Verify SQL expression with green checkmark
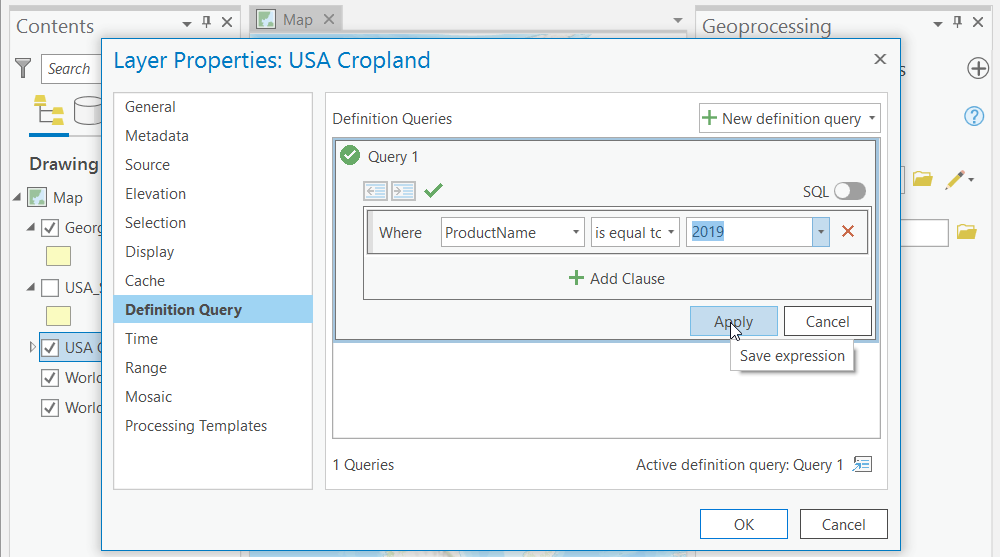The image size is (1000, 557). click(x=434, y=190)
